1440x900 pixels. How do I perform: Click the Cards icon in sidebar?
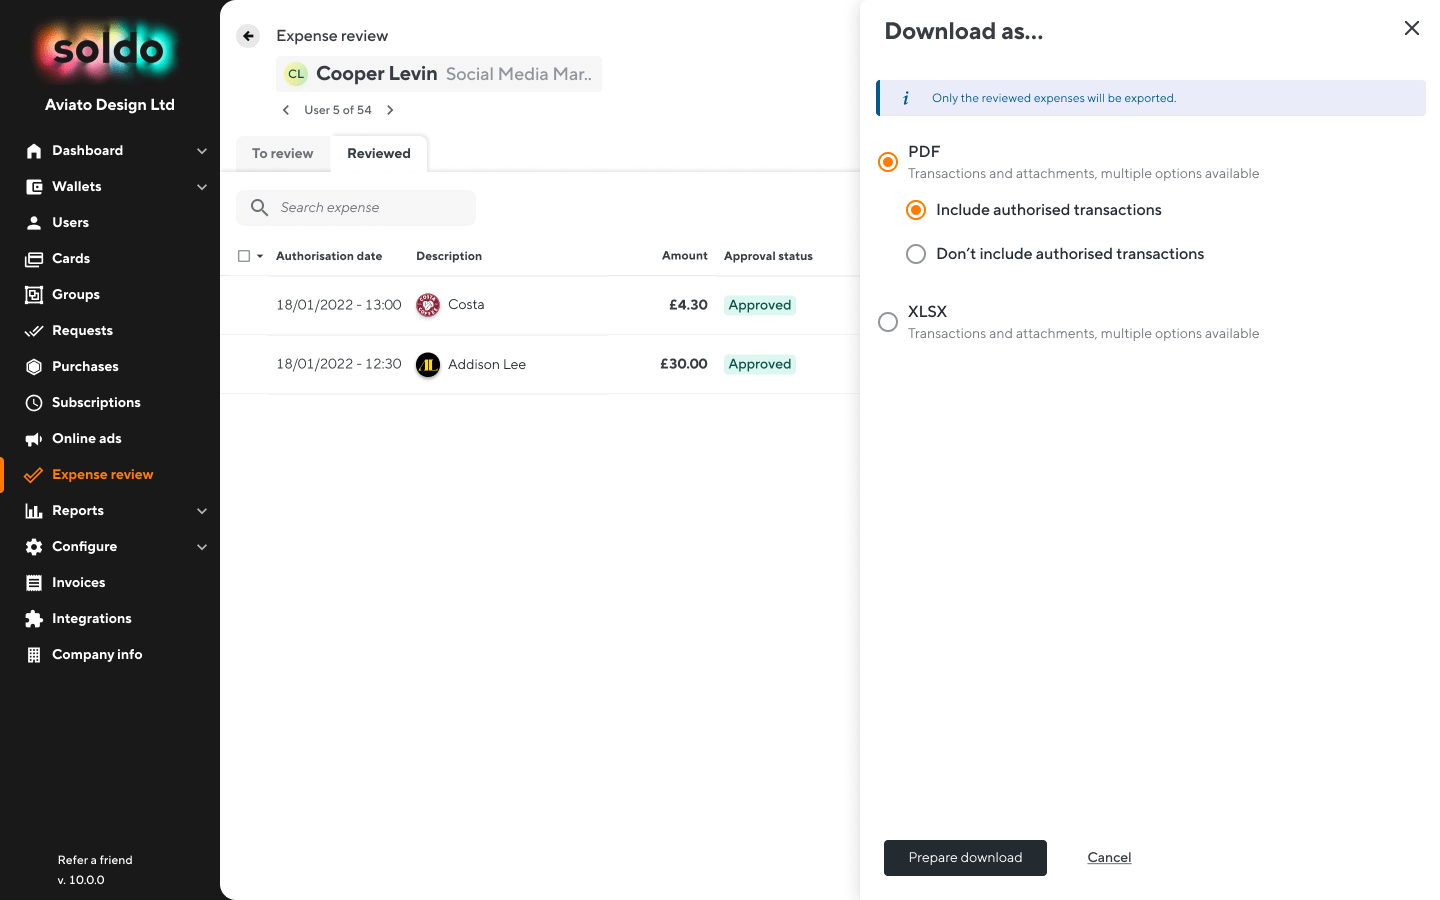34,259
